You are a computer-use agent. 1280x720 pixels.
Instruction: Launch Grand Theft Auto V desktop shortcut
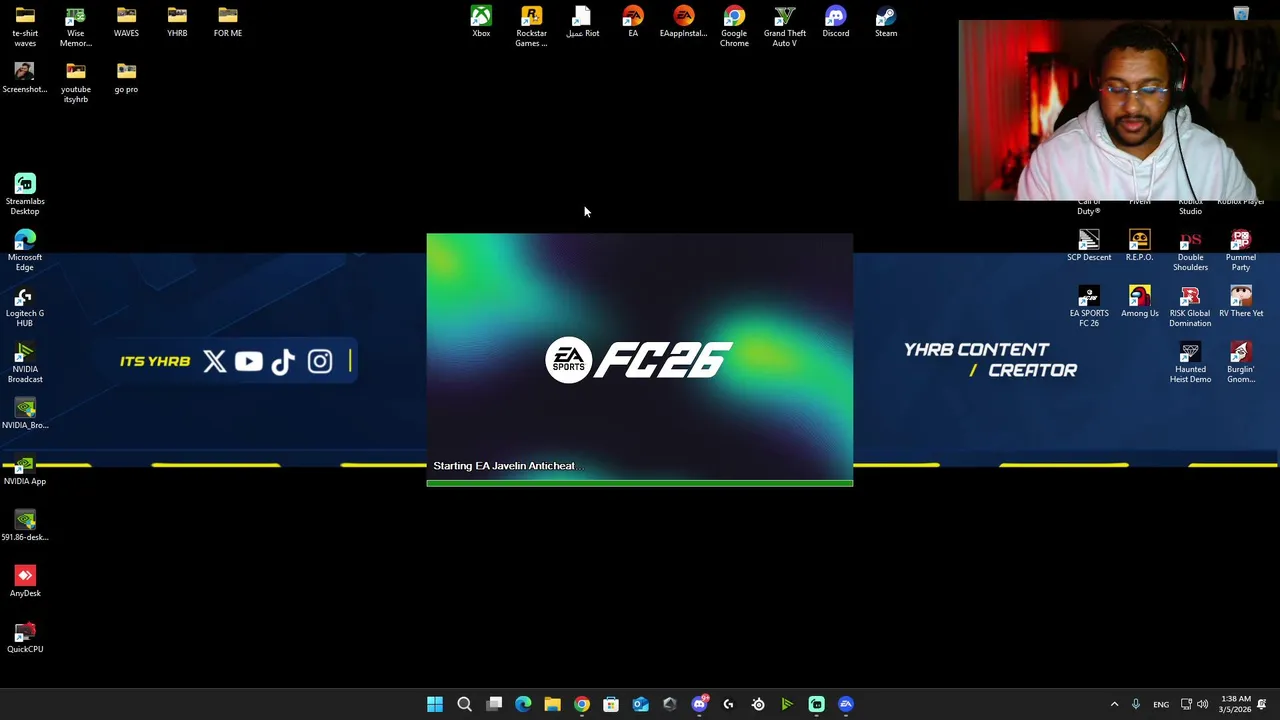pyautogui.click(x=785, y=27)
